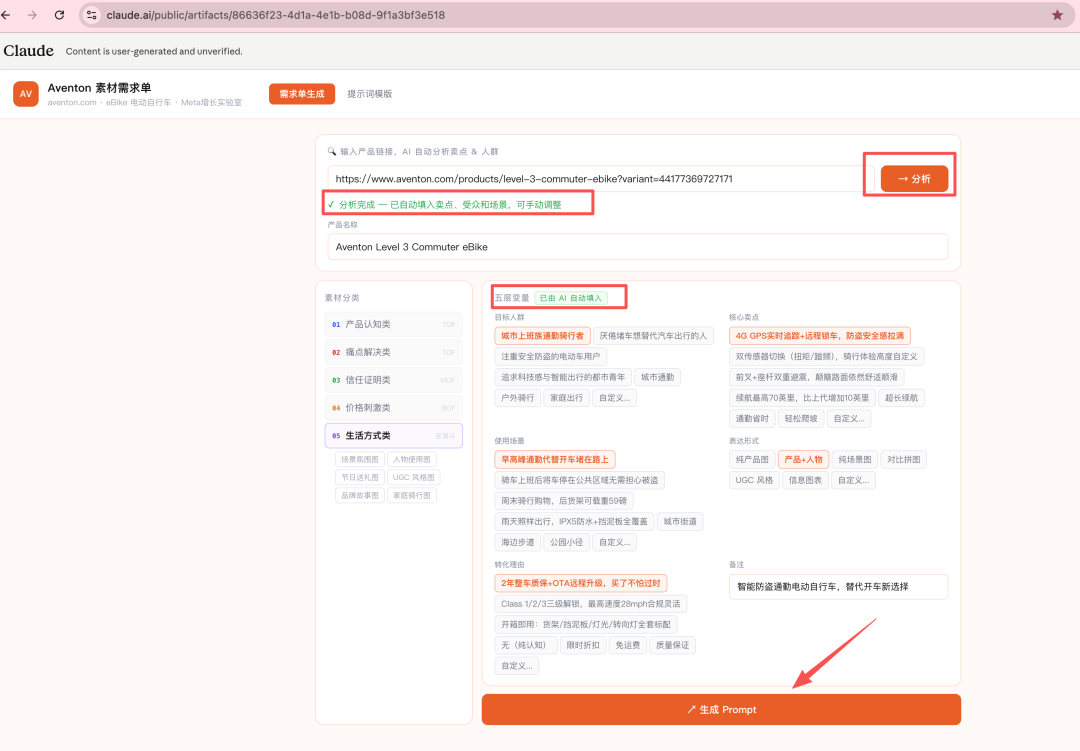Toggle the 超长续航 chip

(901, 398)
